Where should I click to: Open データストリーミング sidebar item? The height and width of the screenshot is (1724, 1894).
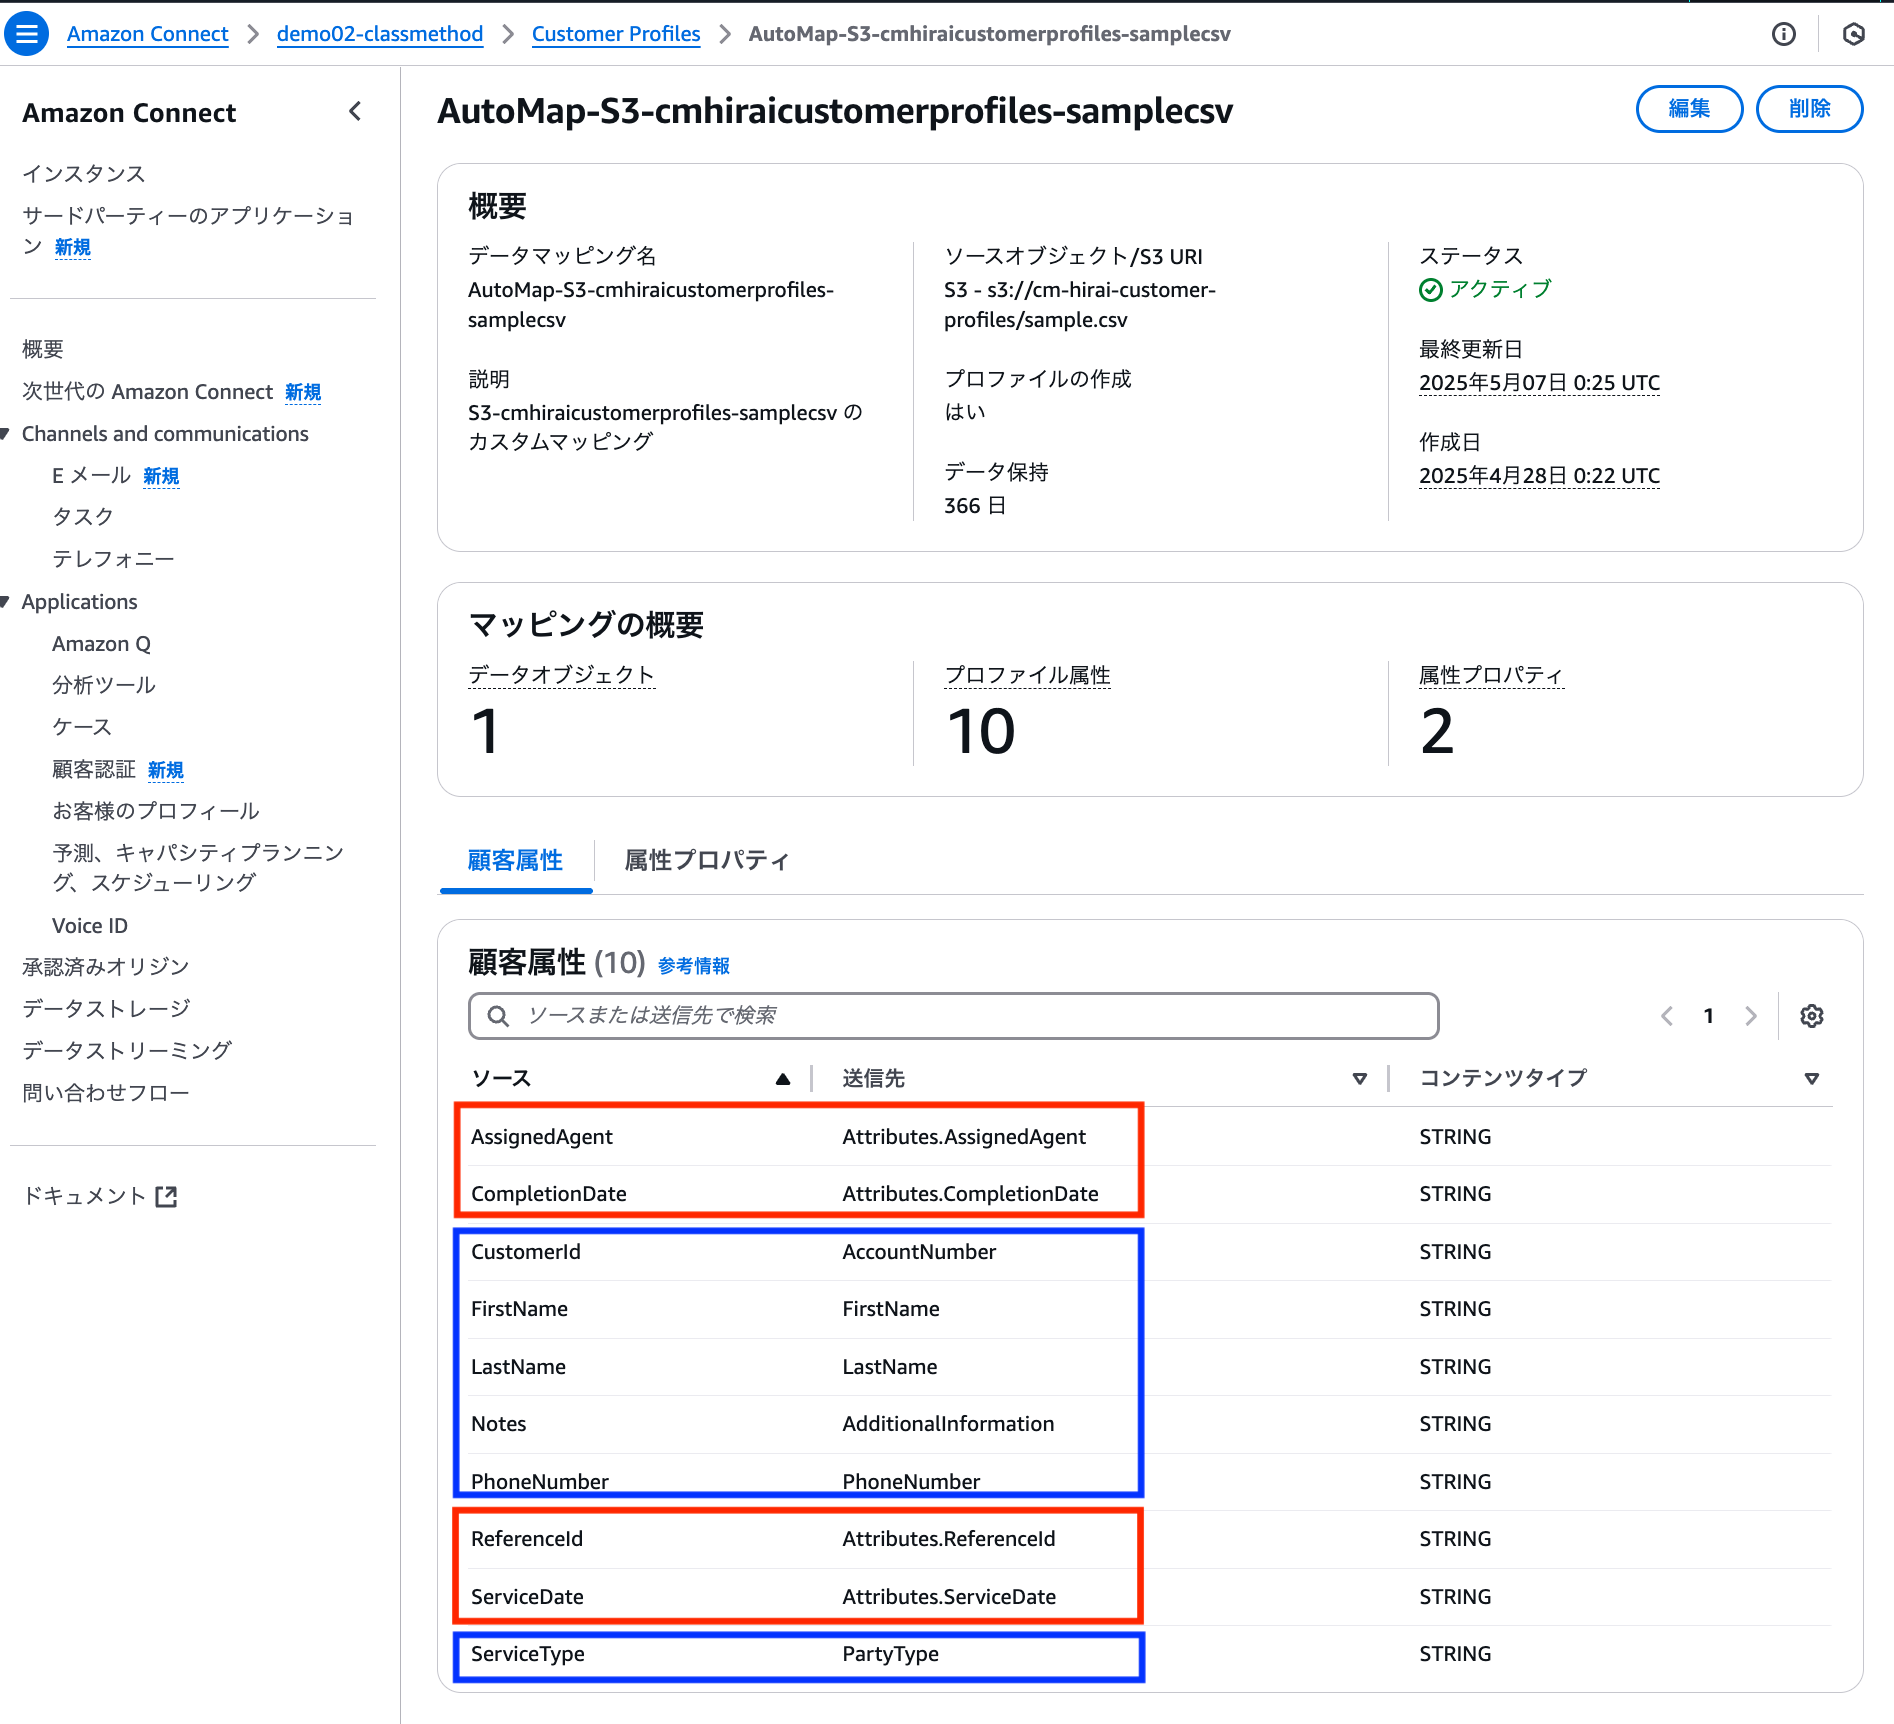pyautogui.click(x=127, y=1051)
